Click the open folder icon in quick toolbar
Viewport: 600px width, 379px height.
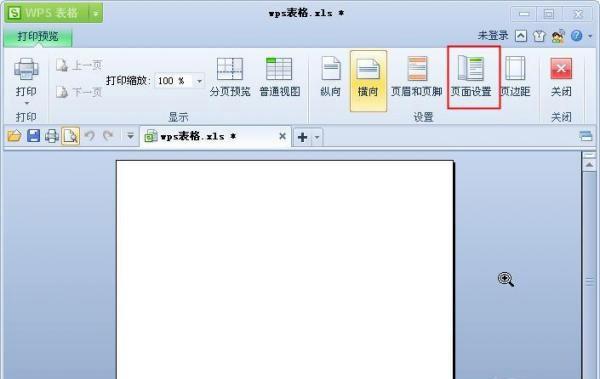pos(14,136)
